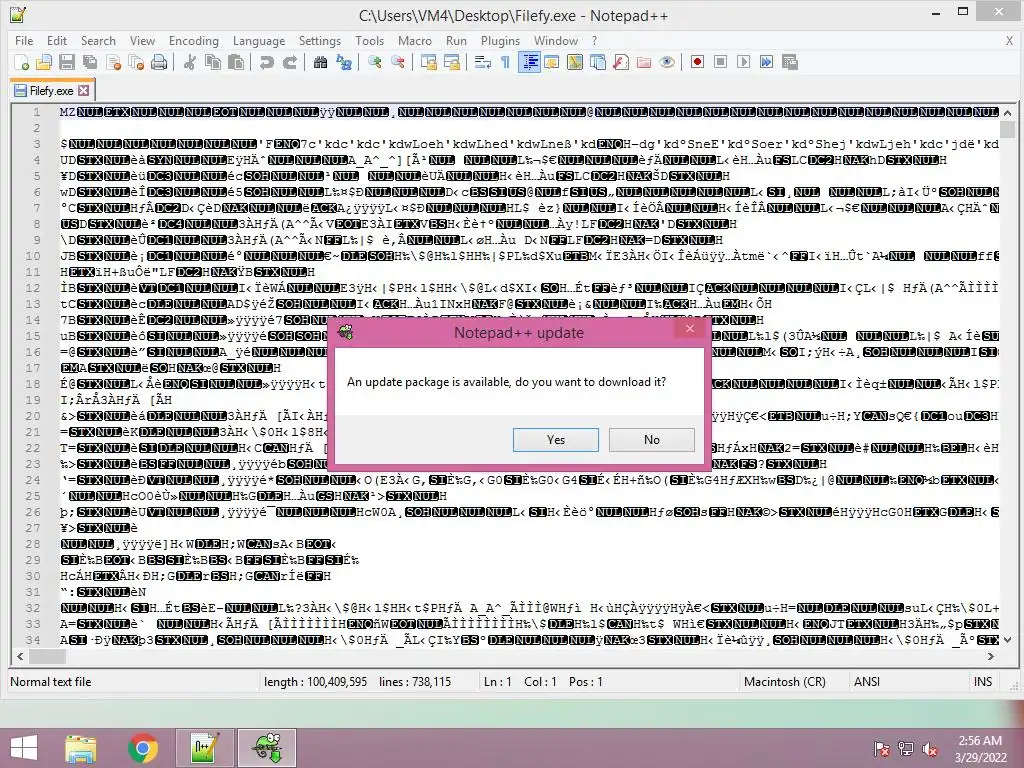
Task: Open the Plugins menu
Action: [500, 40]
